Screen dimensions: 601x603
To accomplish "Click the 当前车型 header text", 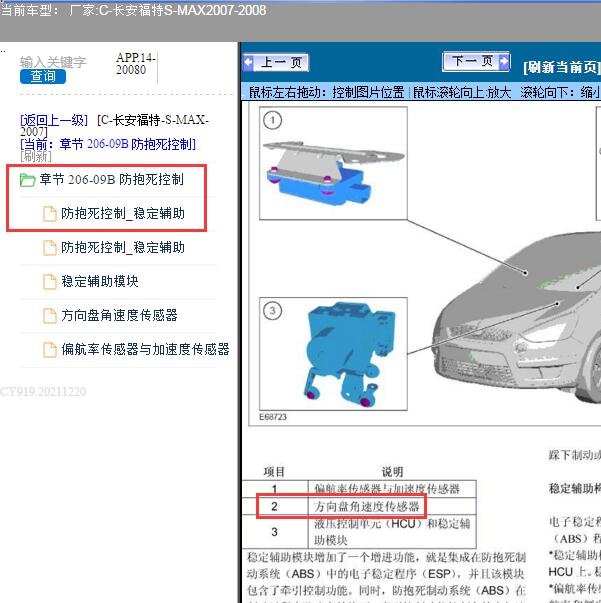I will coord(133,10).
